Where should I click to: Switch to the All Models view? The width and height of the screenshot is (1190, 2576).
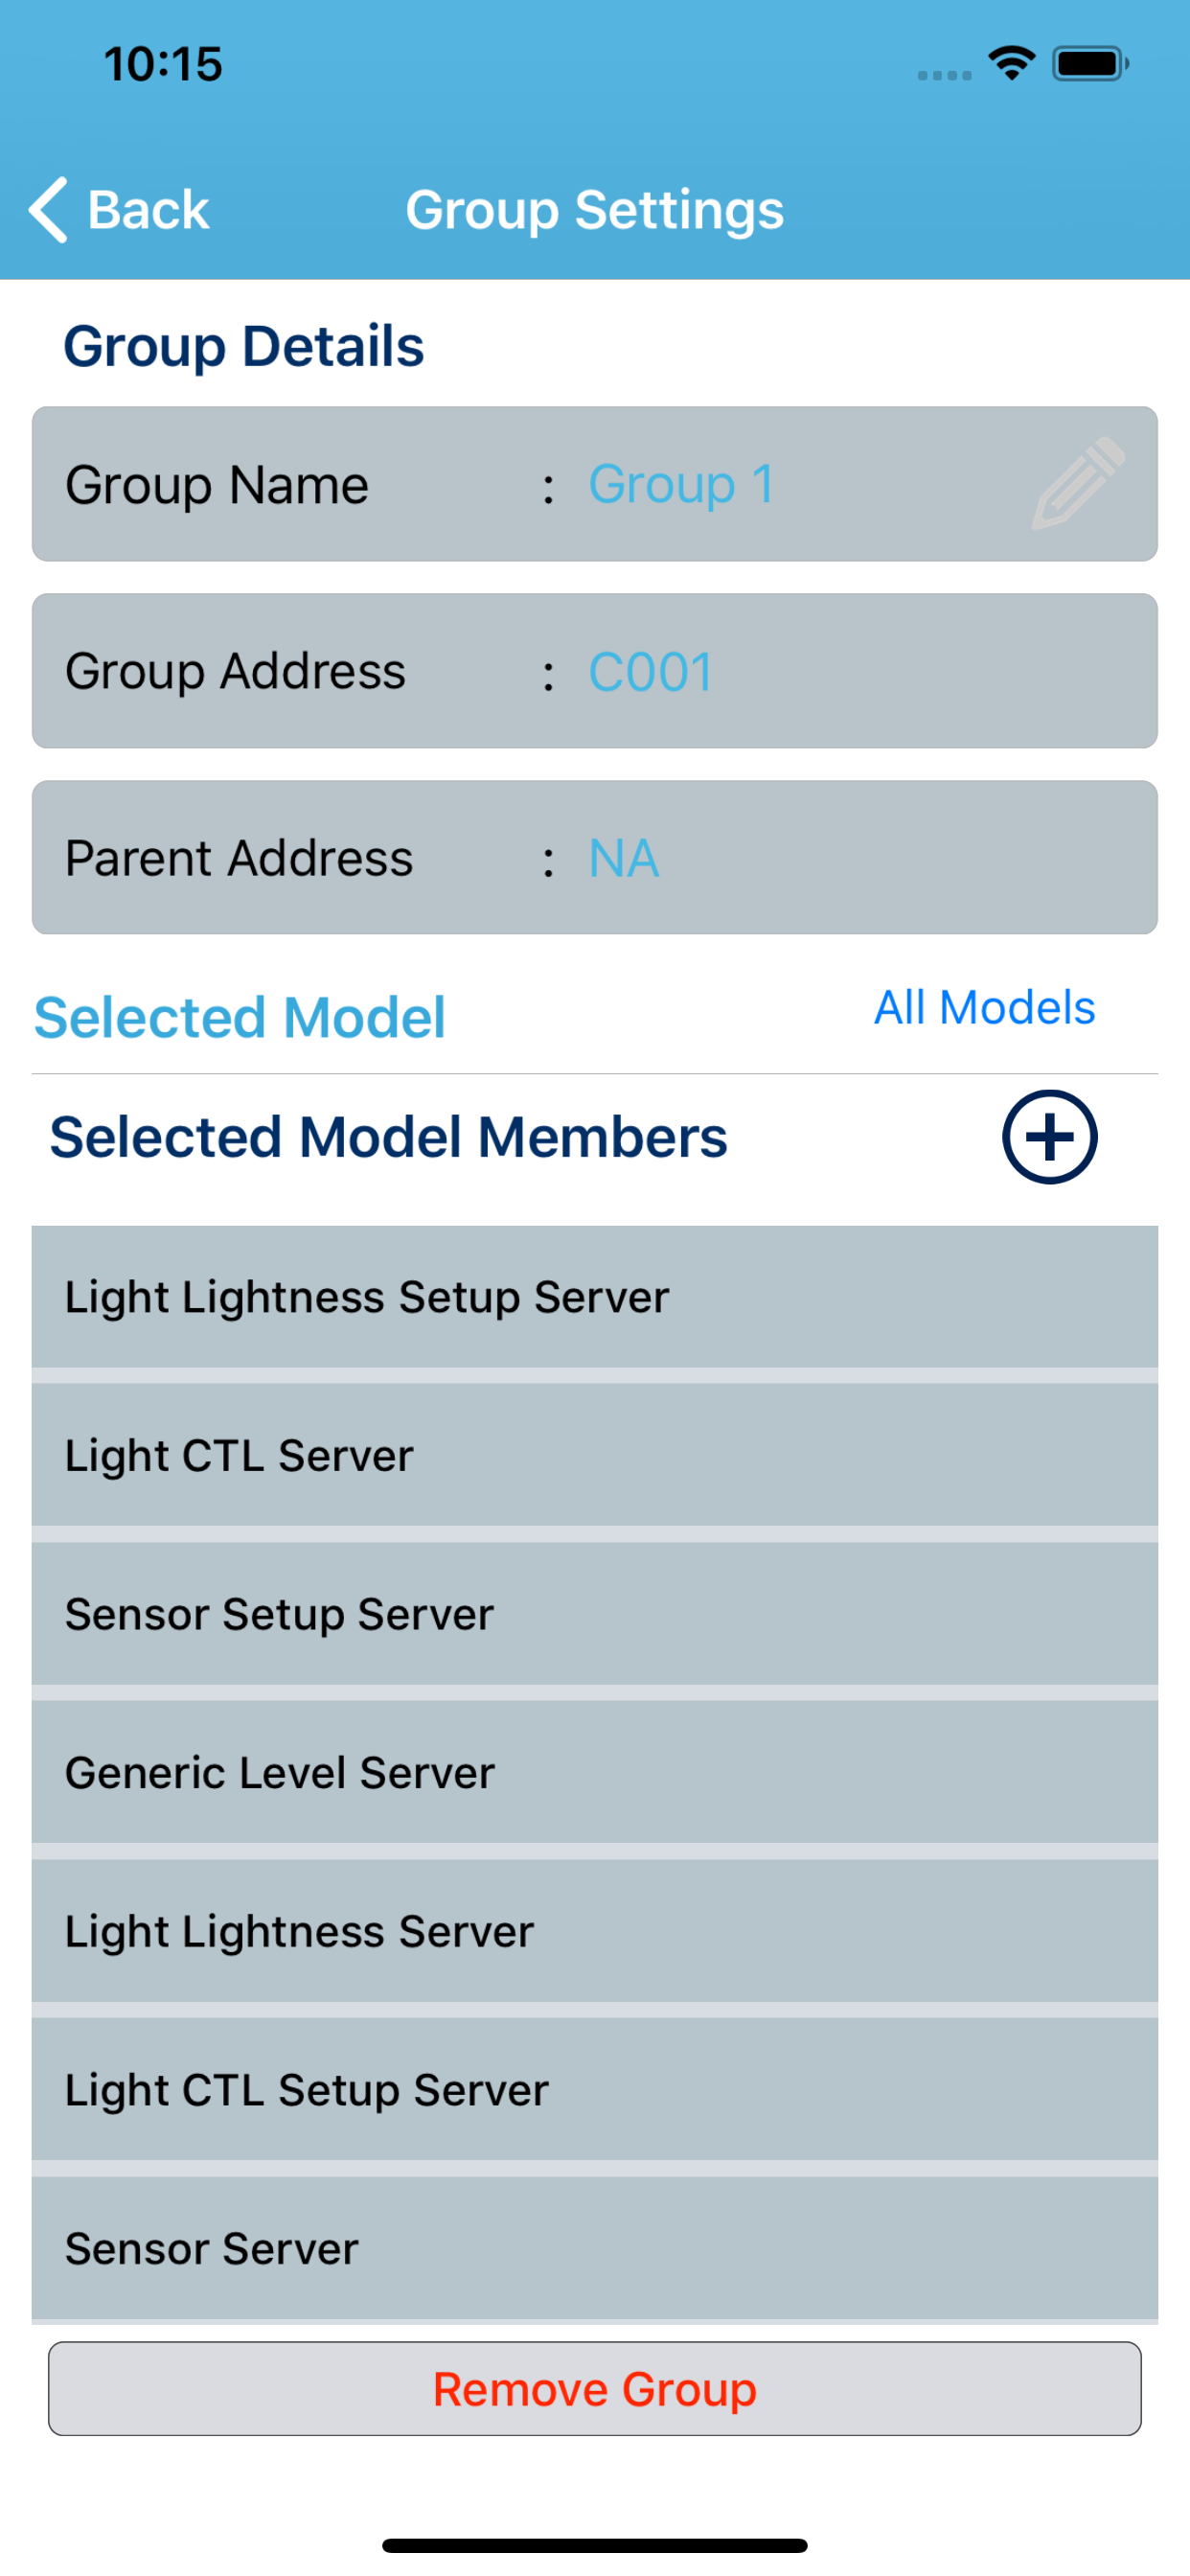pos(984,1007)
